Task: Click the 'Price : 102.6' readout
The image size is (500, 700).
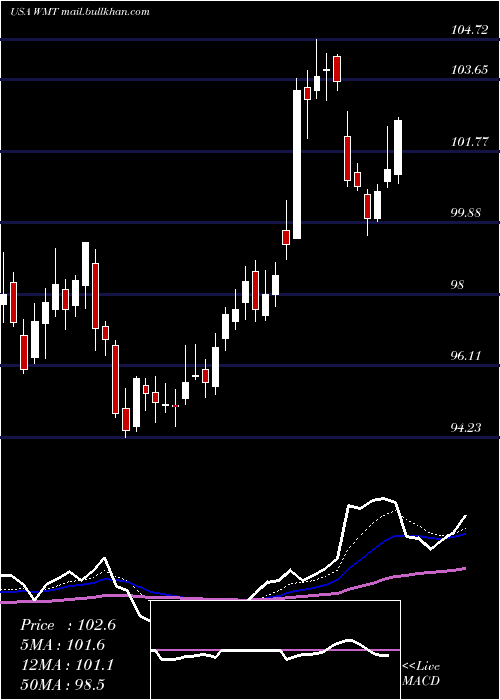Action: click(68, 625)
